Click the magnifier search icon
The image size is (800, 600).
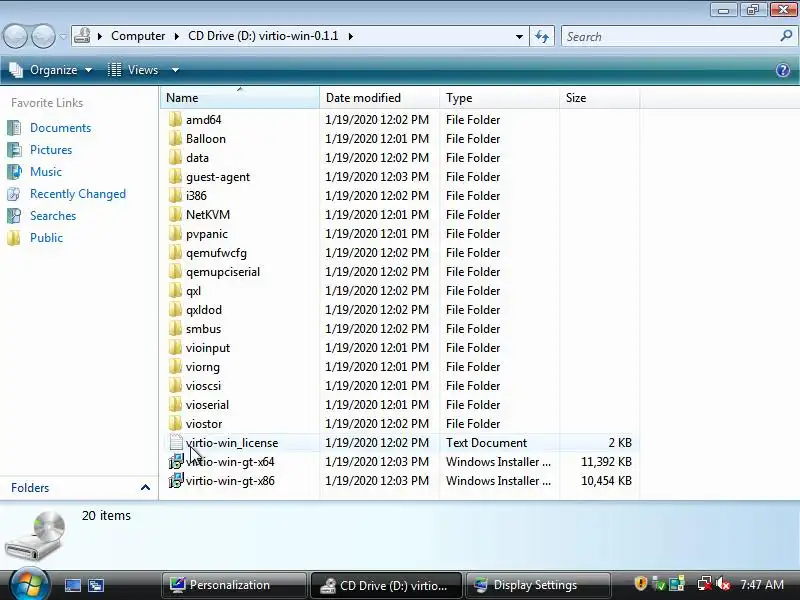click(x=786, y=36)
